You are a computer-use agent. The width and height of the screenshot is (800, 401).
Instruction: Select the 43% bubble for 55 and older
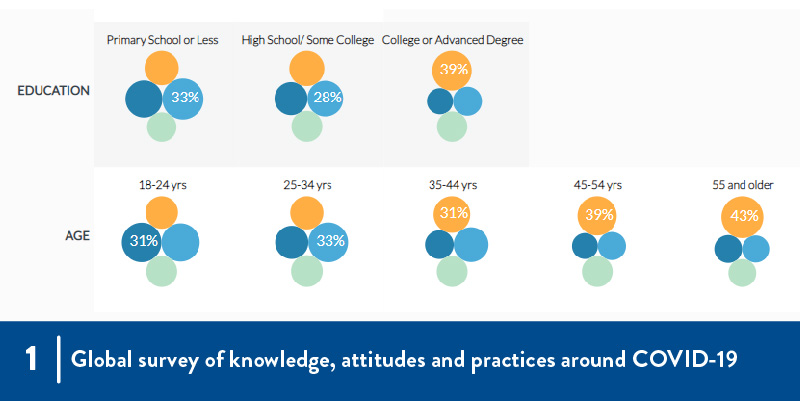tap(744, 216)
